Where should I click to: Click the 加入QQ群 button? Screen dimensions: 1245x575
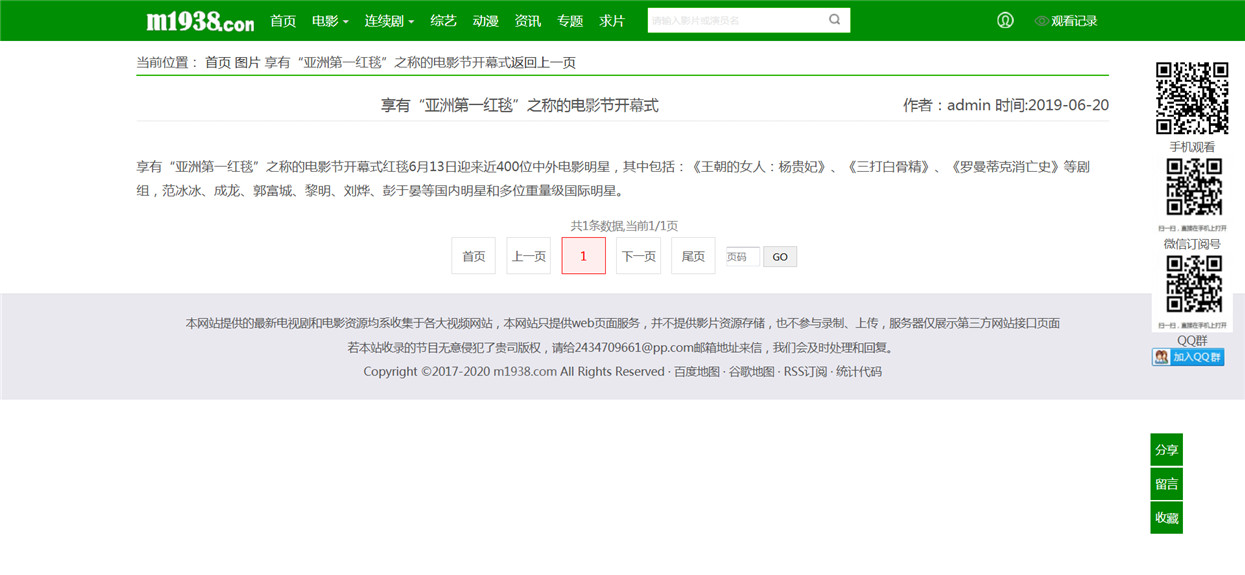coord(1188,357)
